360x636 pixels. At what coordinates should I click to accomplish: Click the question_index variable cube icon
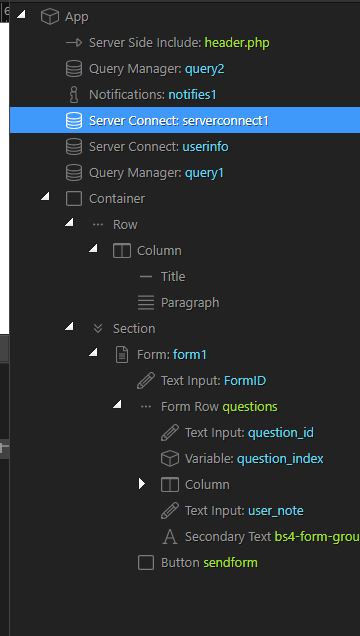[x=170, y=459]
